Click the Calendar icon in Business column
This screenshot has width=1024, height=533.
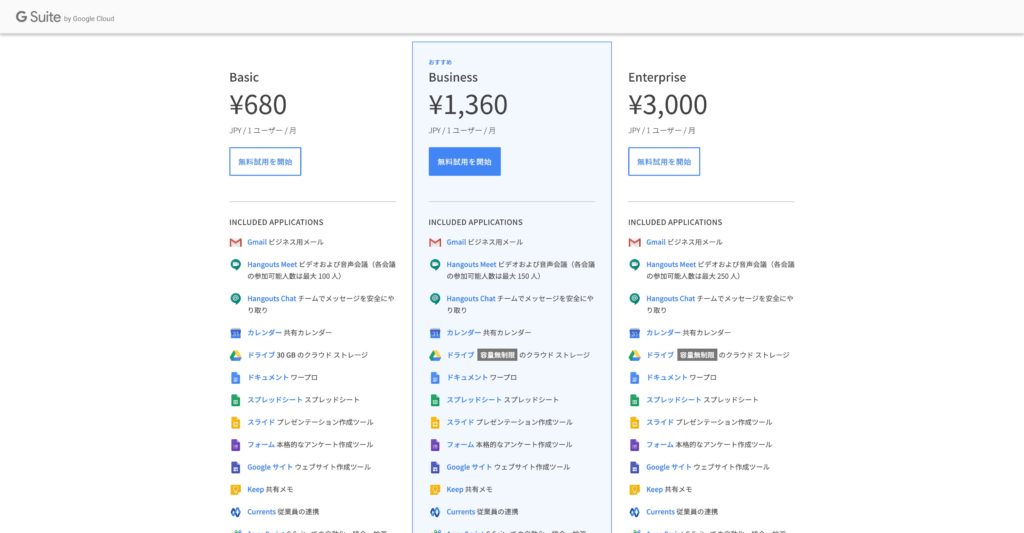coord(435,333)
